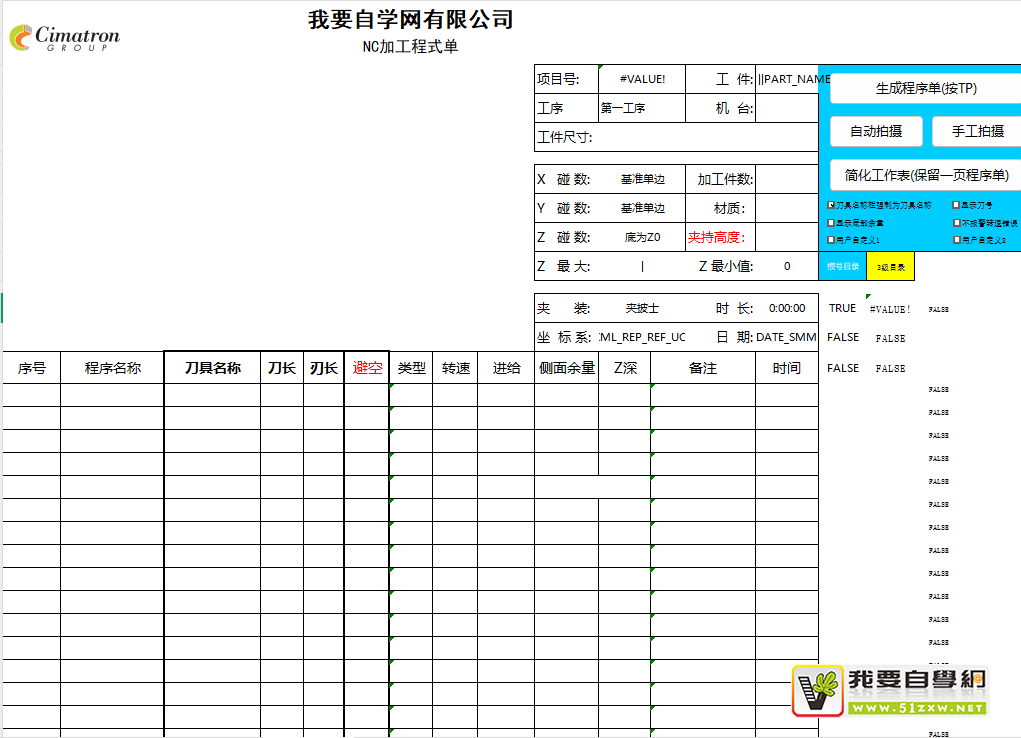Screen dimensions: 1021x738
Task: Check the 用户自定义2 checkbox
Action: tap(957, 240)
